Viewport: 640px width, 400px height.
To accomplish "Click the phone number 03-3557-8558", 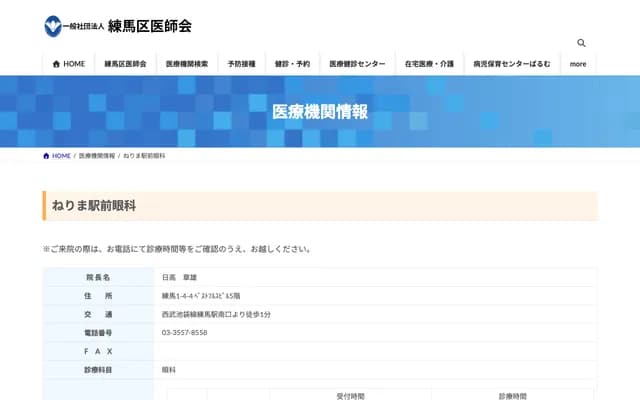I will click(x=184, y=332).
